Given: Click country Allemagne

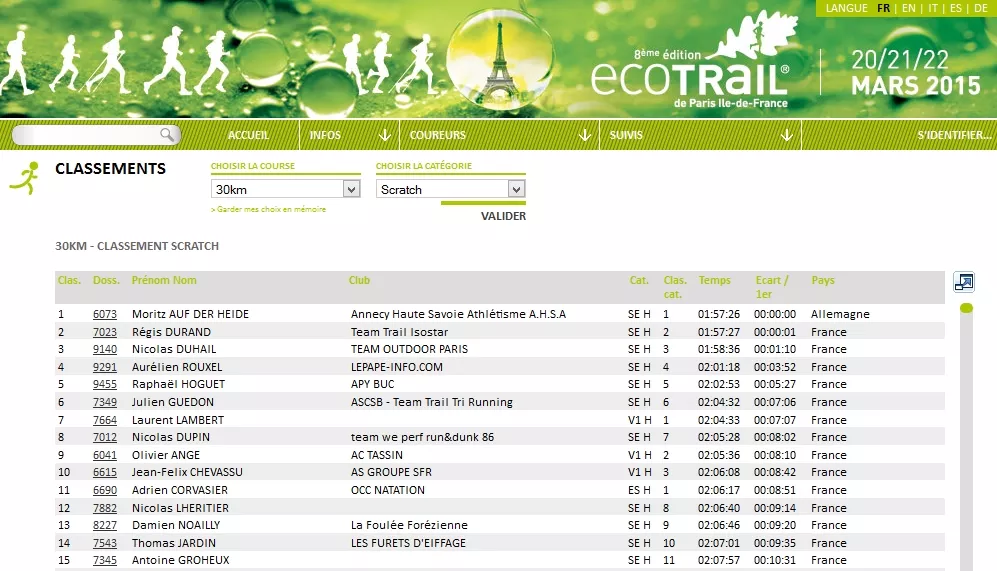Looking at the screenshot, I should [840, 314].
